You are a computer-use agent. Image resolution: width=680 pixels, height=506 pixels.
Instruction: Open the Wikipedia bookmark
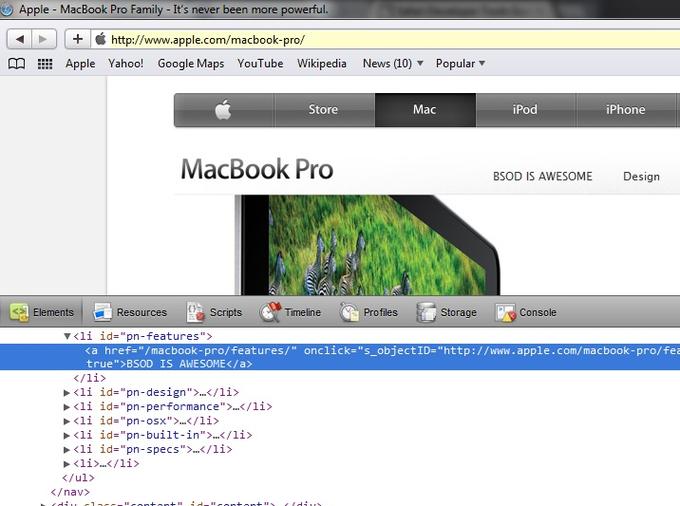pos(322,63)
